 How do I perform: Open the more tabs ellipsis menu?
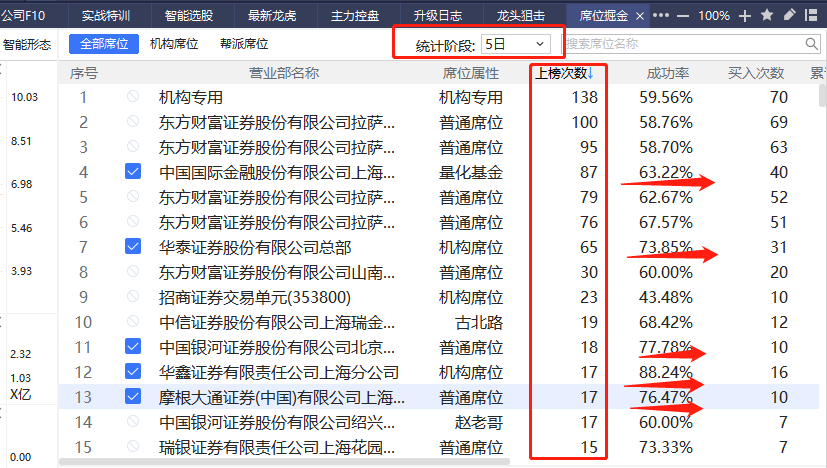click(x=661, y=16)
